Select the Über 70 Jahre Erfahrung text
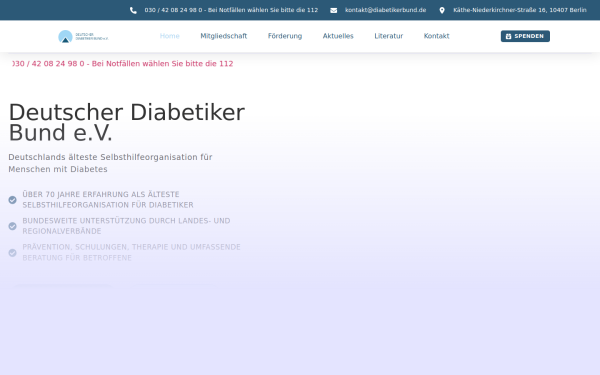This screenshot has width=600, height=375. pos(108,200)
